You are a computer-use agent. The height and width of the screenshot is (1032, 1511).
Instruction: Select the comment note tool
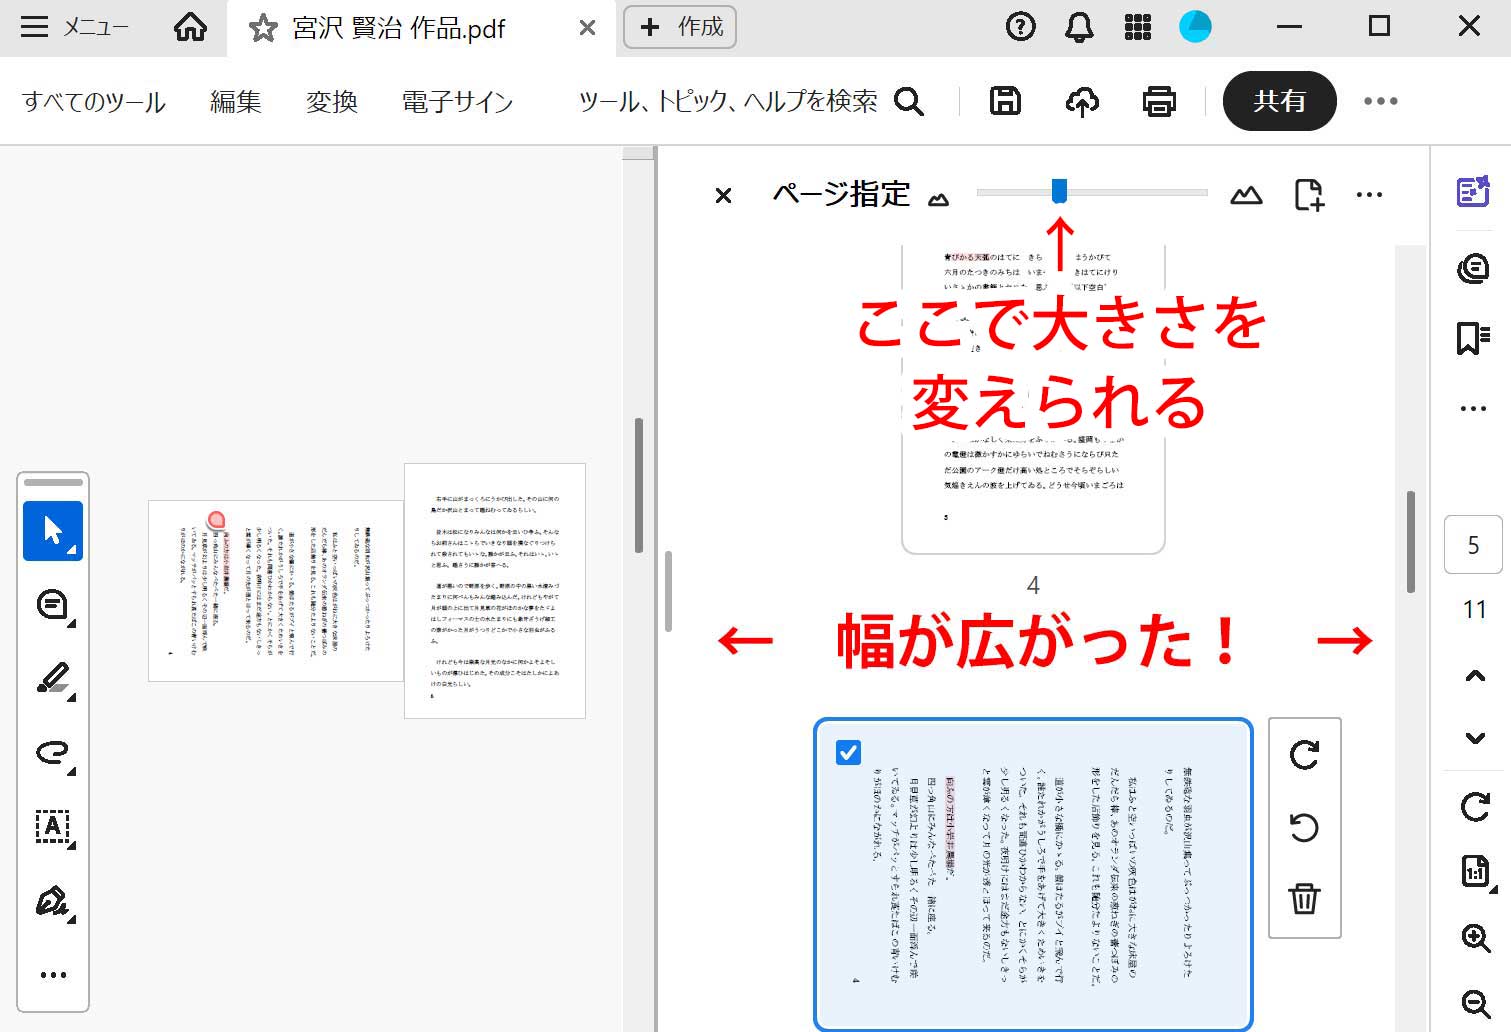coord(53,605)
